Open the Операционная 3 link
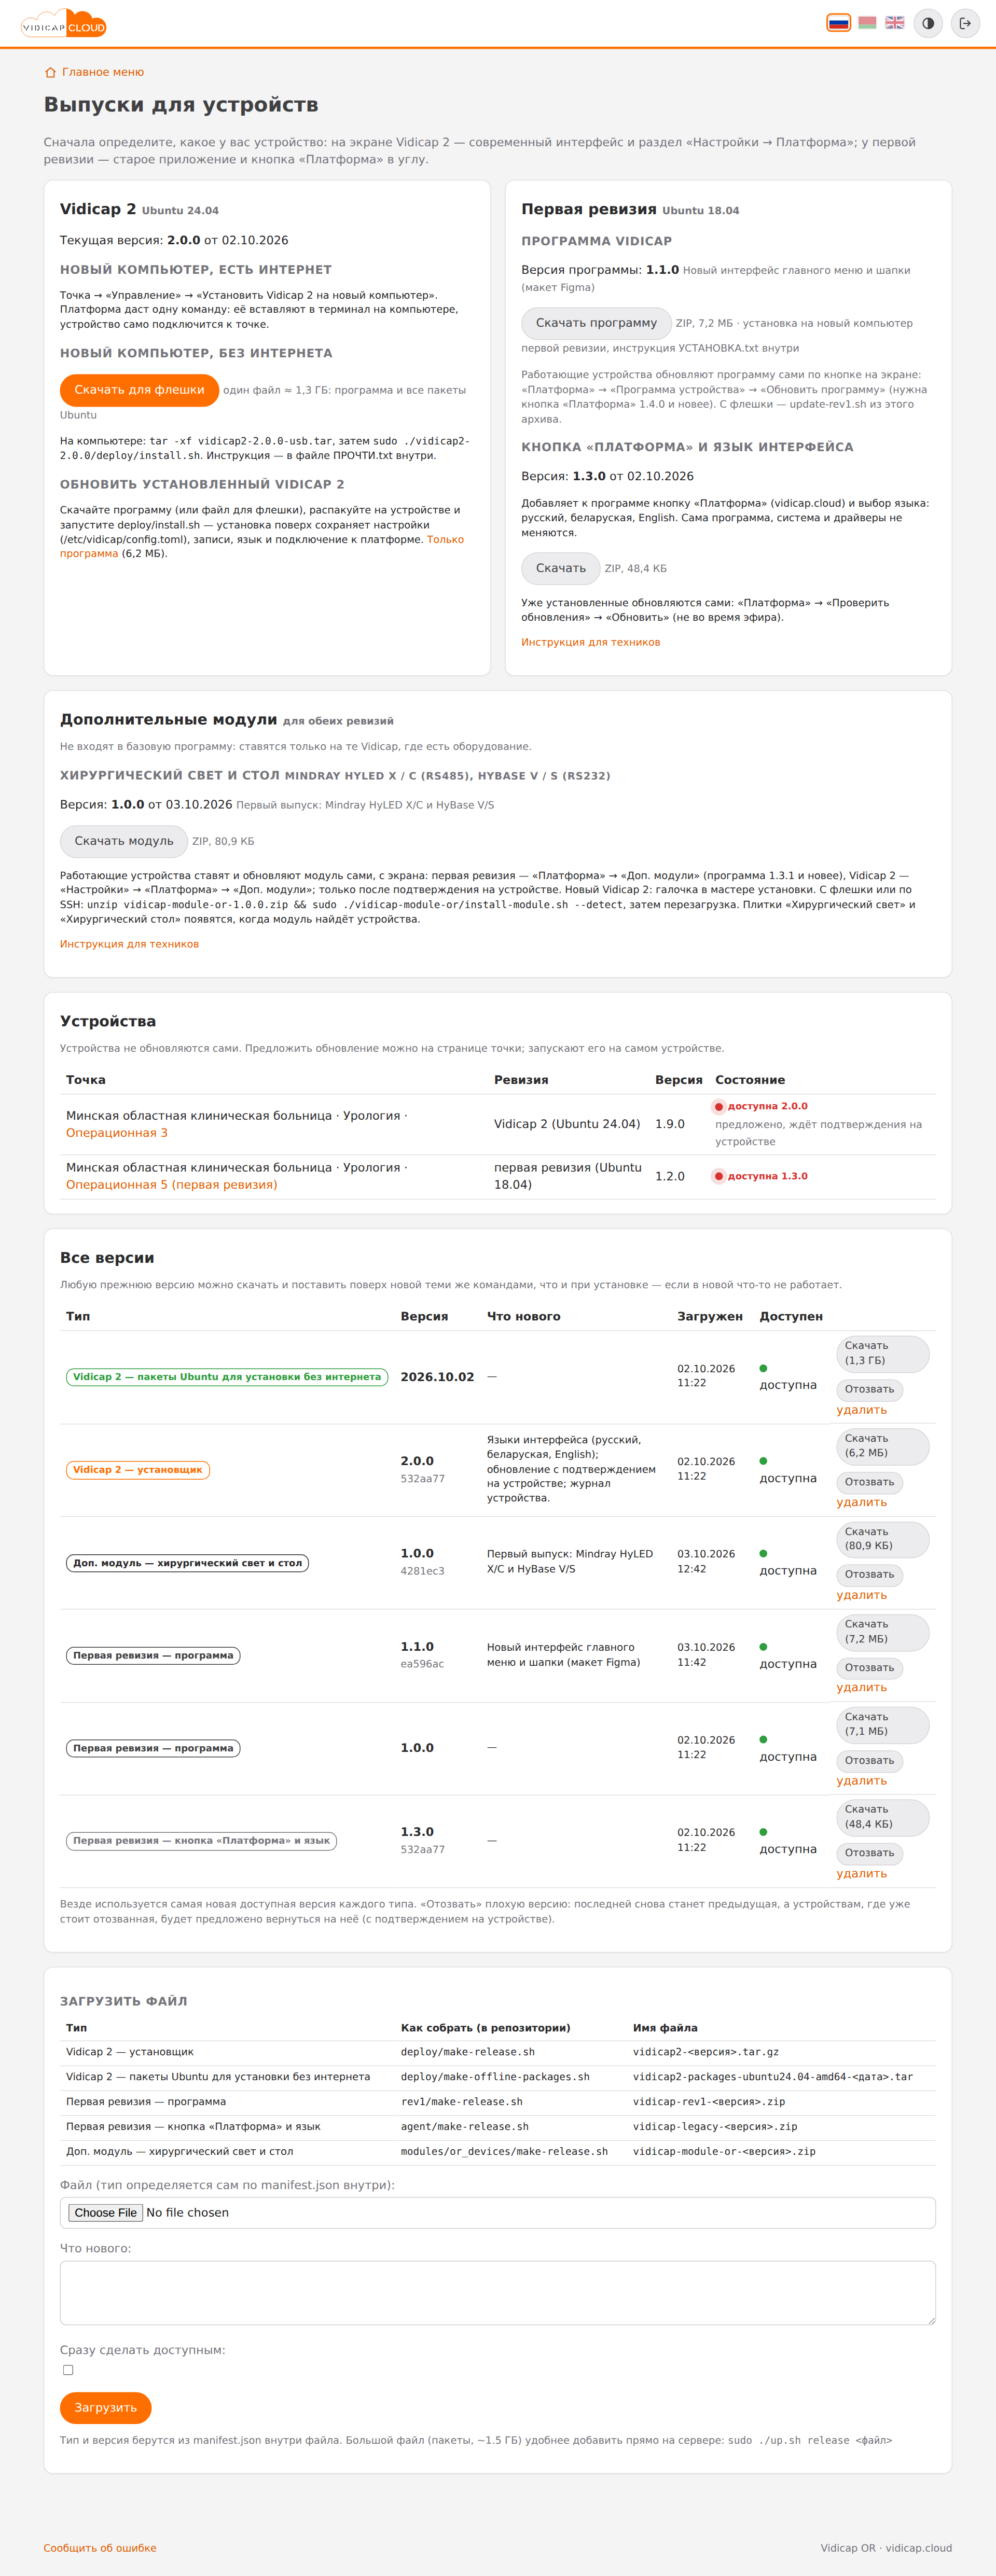 point(117,1133)
